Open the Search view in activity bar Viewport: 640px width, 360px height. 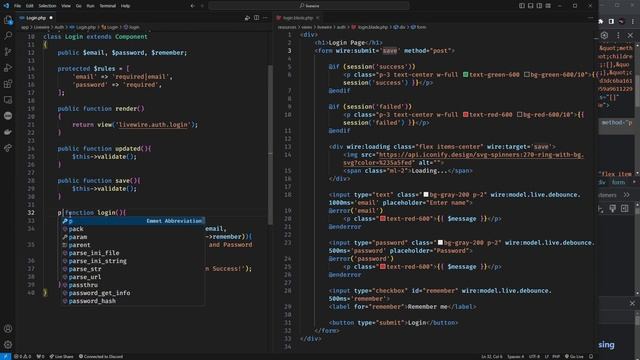click(8, 36)
